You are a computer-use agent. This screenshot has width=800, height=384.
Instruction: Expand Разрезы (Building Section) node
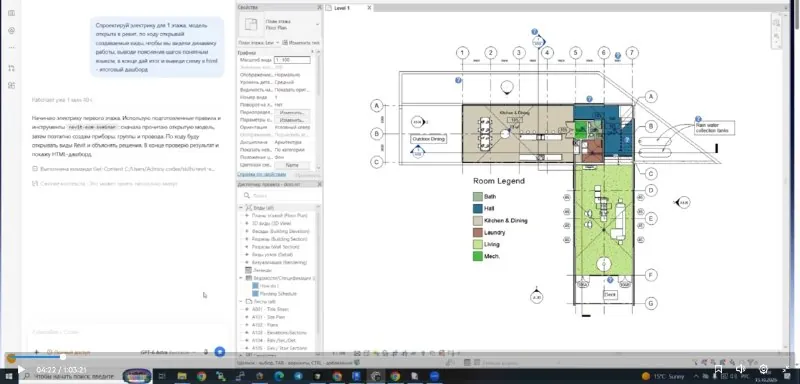click(x=247, y=239)
